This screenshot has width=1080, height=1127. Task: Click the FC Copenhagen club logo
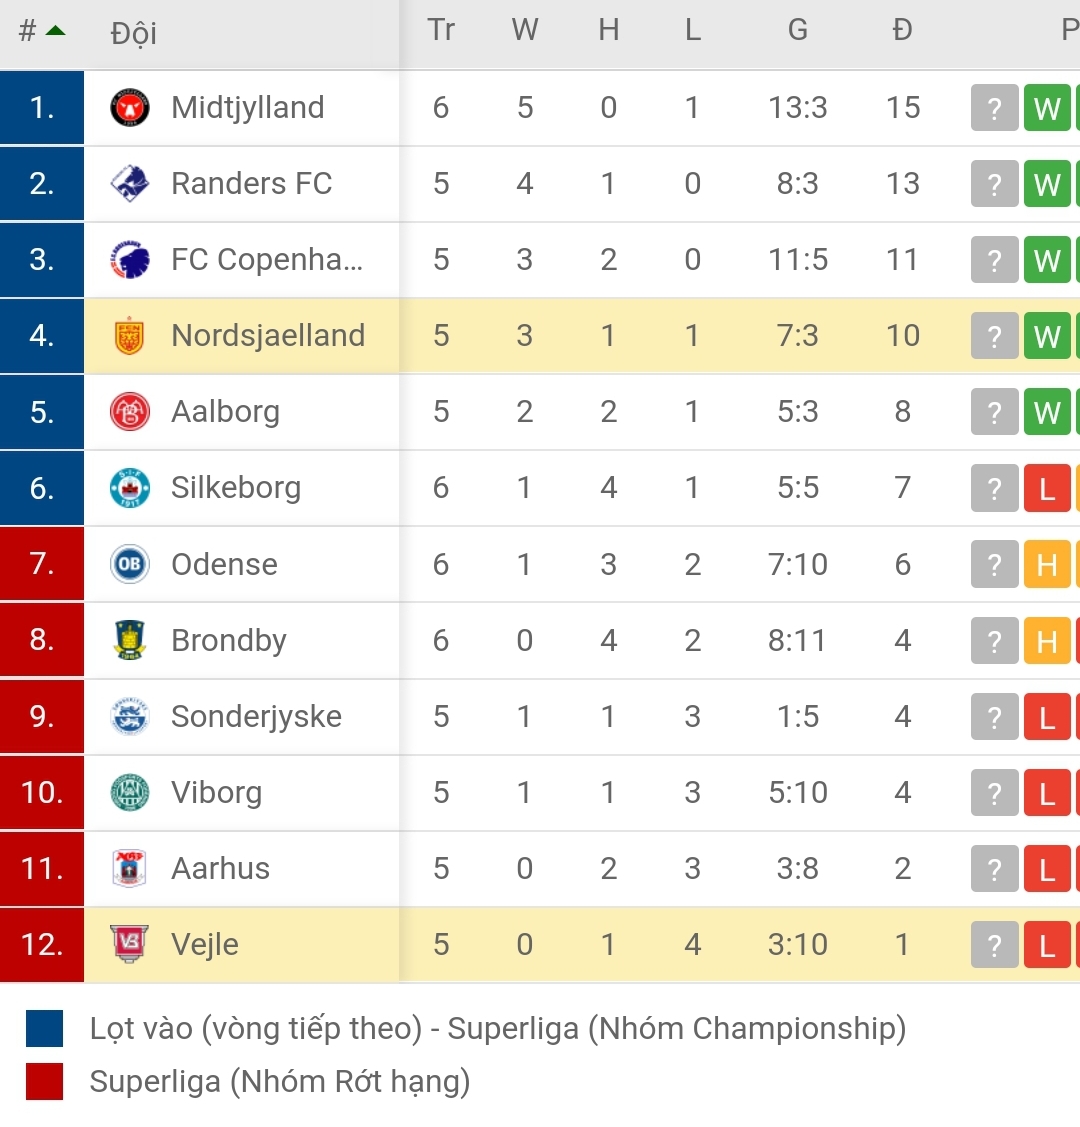tap(130, 260)
